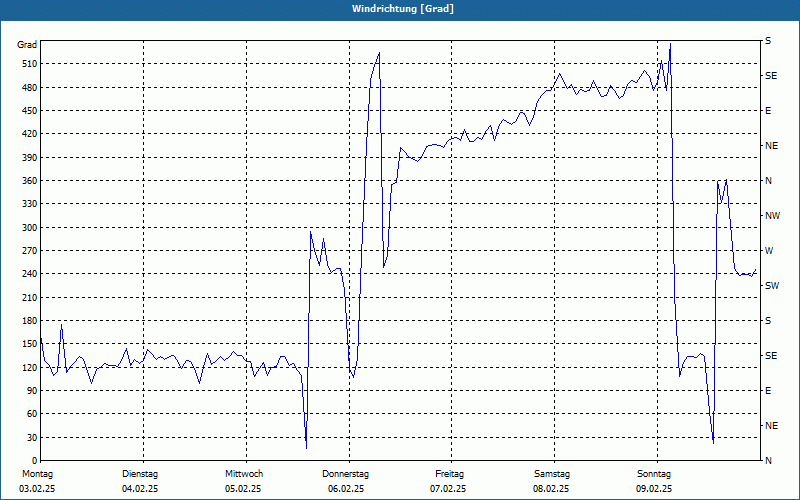Select the 210 y-axis value

tap(30, 297)
